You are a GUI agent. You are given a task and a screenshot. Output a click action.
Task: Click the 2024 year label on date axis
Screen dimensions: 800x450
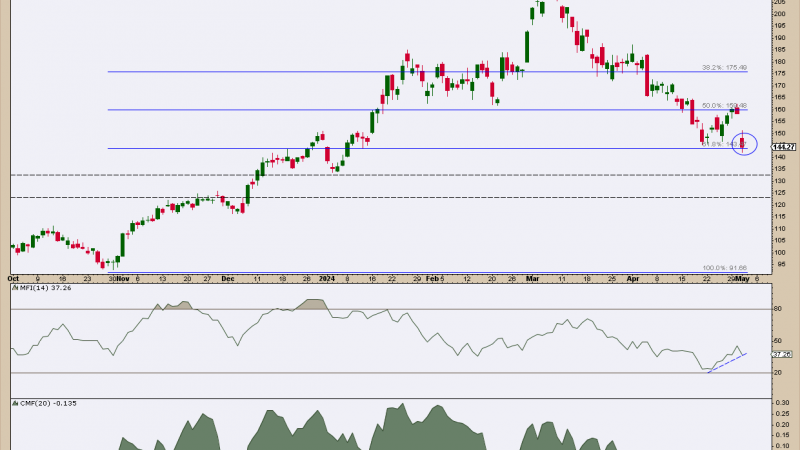point(327,279)
